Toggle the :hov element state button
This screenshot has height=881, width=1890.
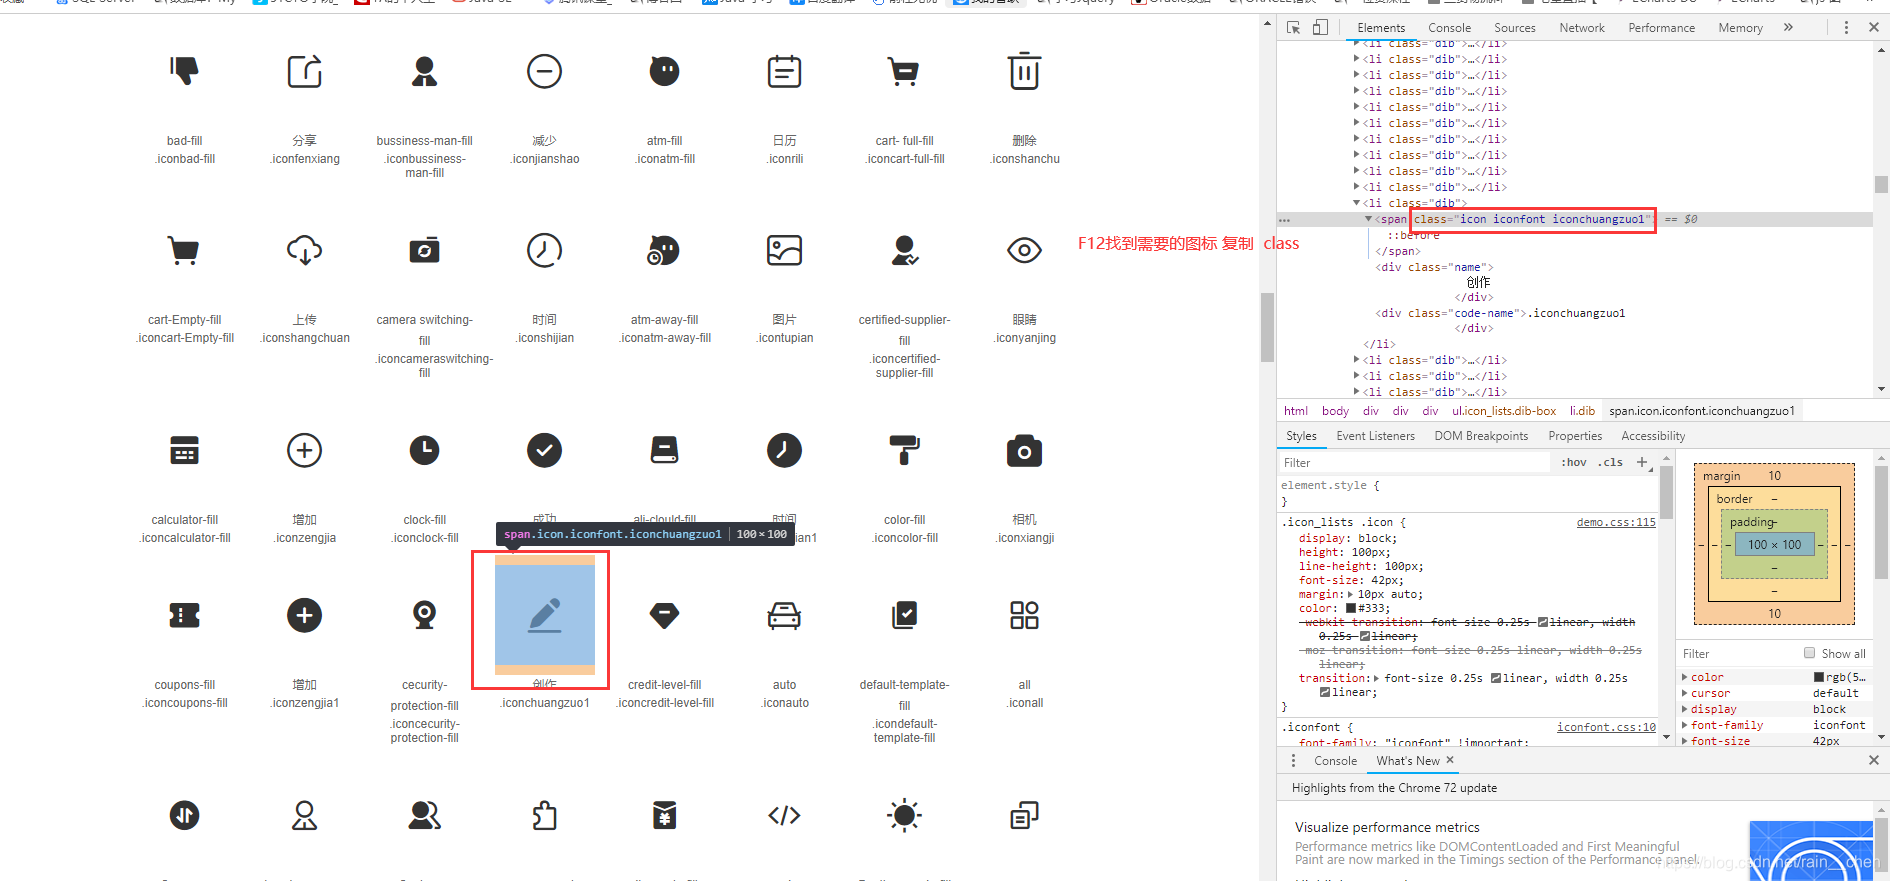coord(1574,462)
